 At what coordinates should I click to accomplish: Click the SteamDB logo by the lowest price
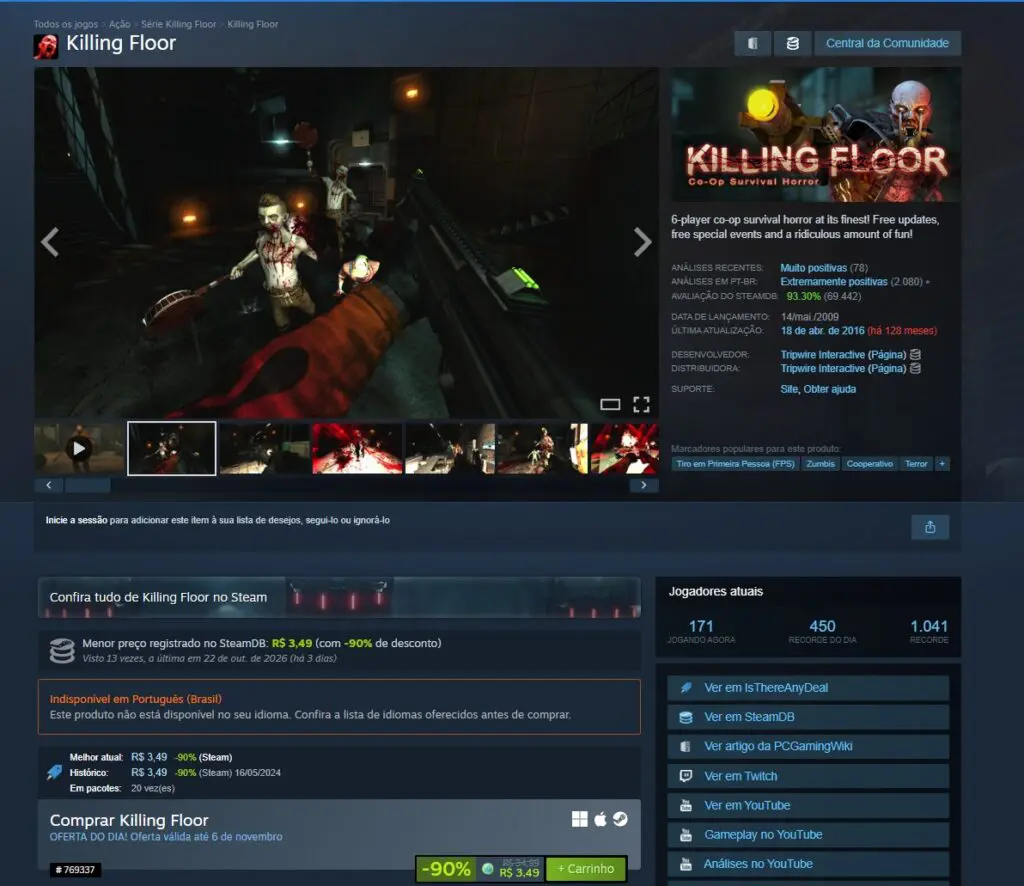tap(62, 651)
